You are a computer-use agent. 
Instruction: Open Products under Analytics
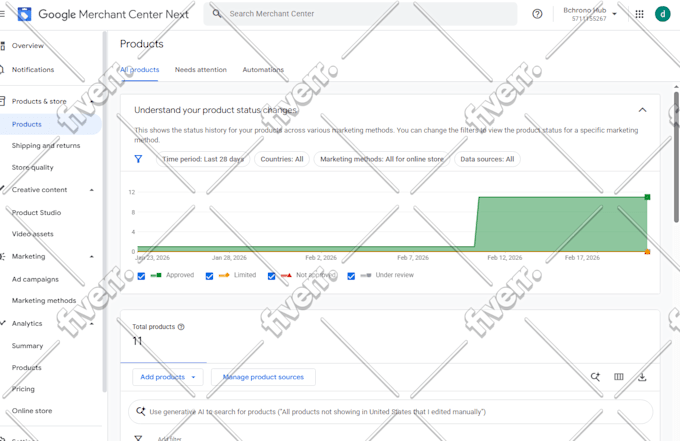(26, 367)
